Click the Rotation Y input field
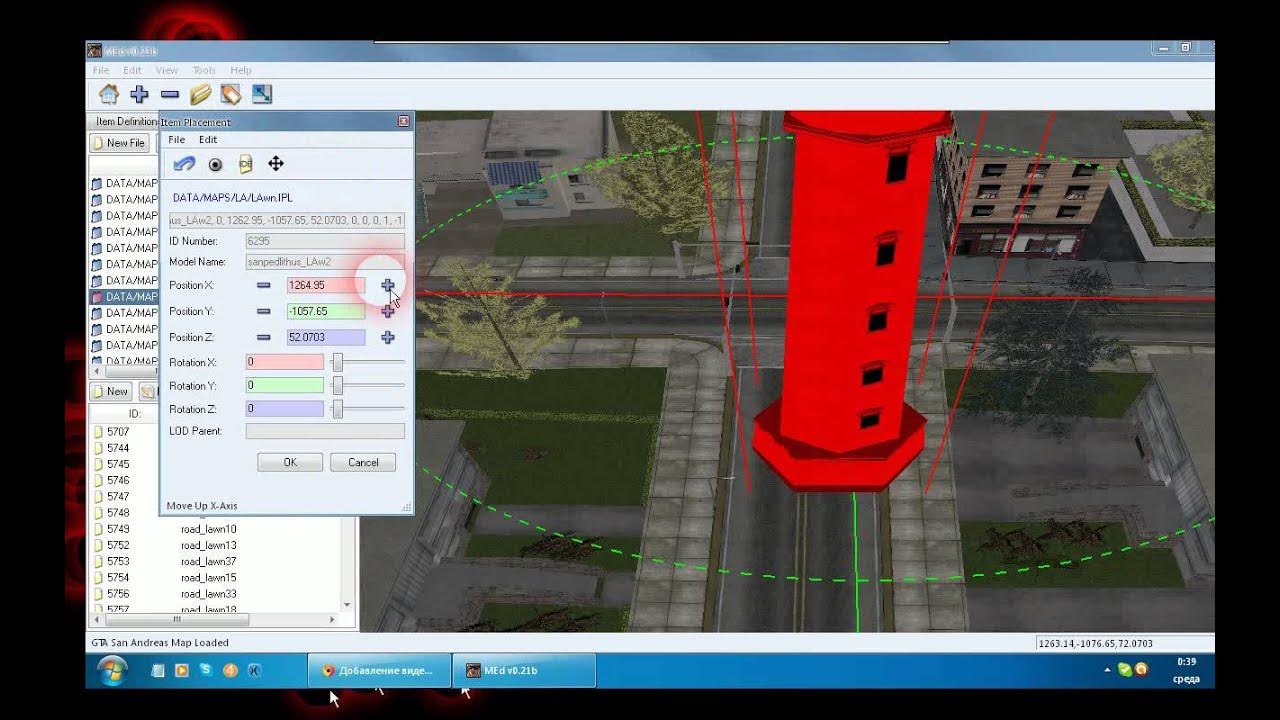 pos(285,385)
